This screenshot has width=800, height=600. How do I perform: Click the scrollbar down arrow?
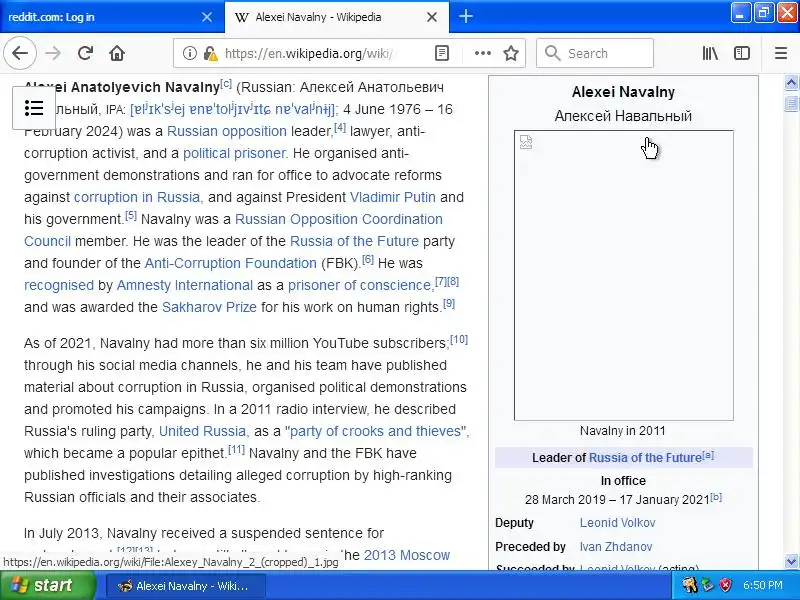click(791, 562)
